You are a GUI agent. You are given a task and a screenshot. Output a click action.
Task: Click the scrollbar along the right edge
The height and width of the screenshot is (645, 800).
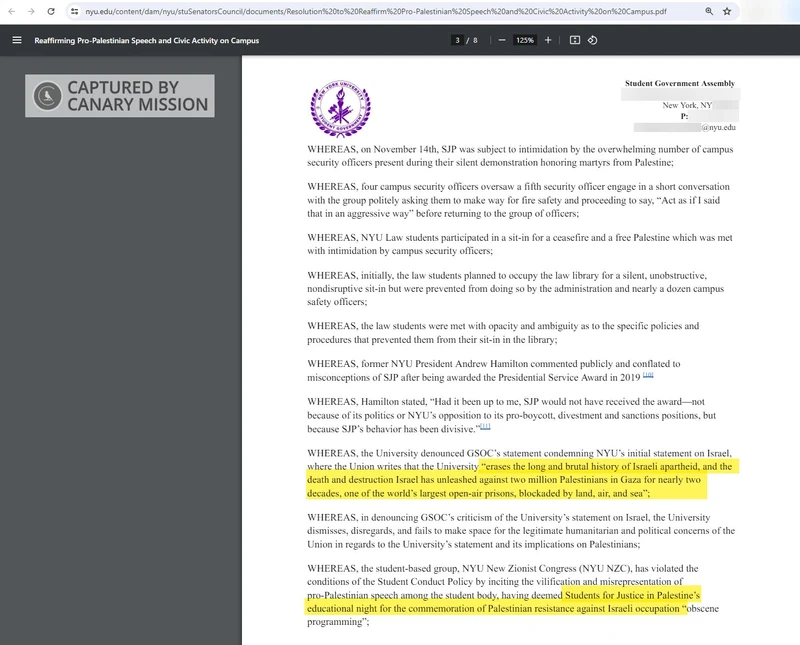(793, 300)
